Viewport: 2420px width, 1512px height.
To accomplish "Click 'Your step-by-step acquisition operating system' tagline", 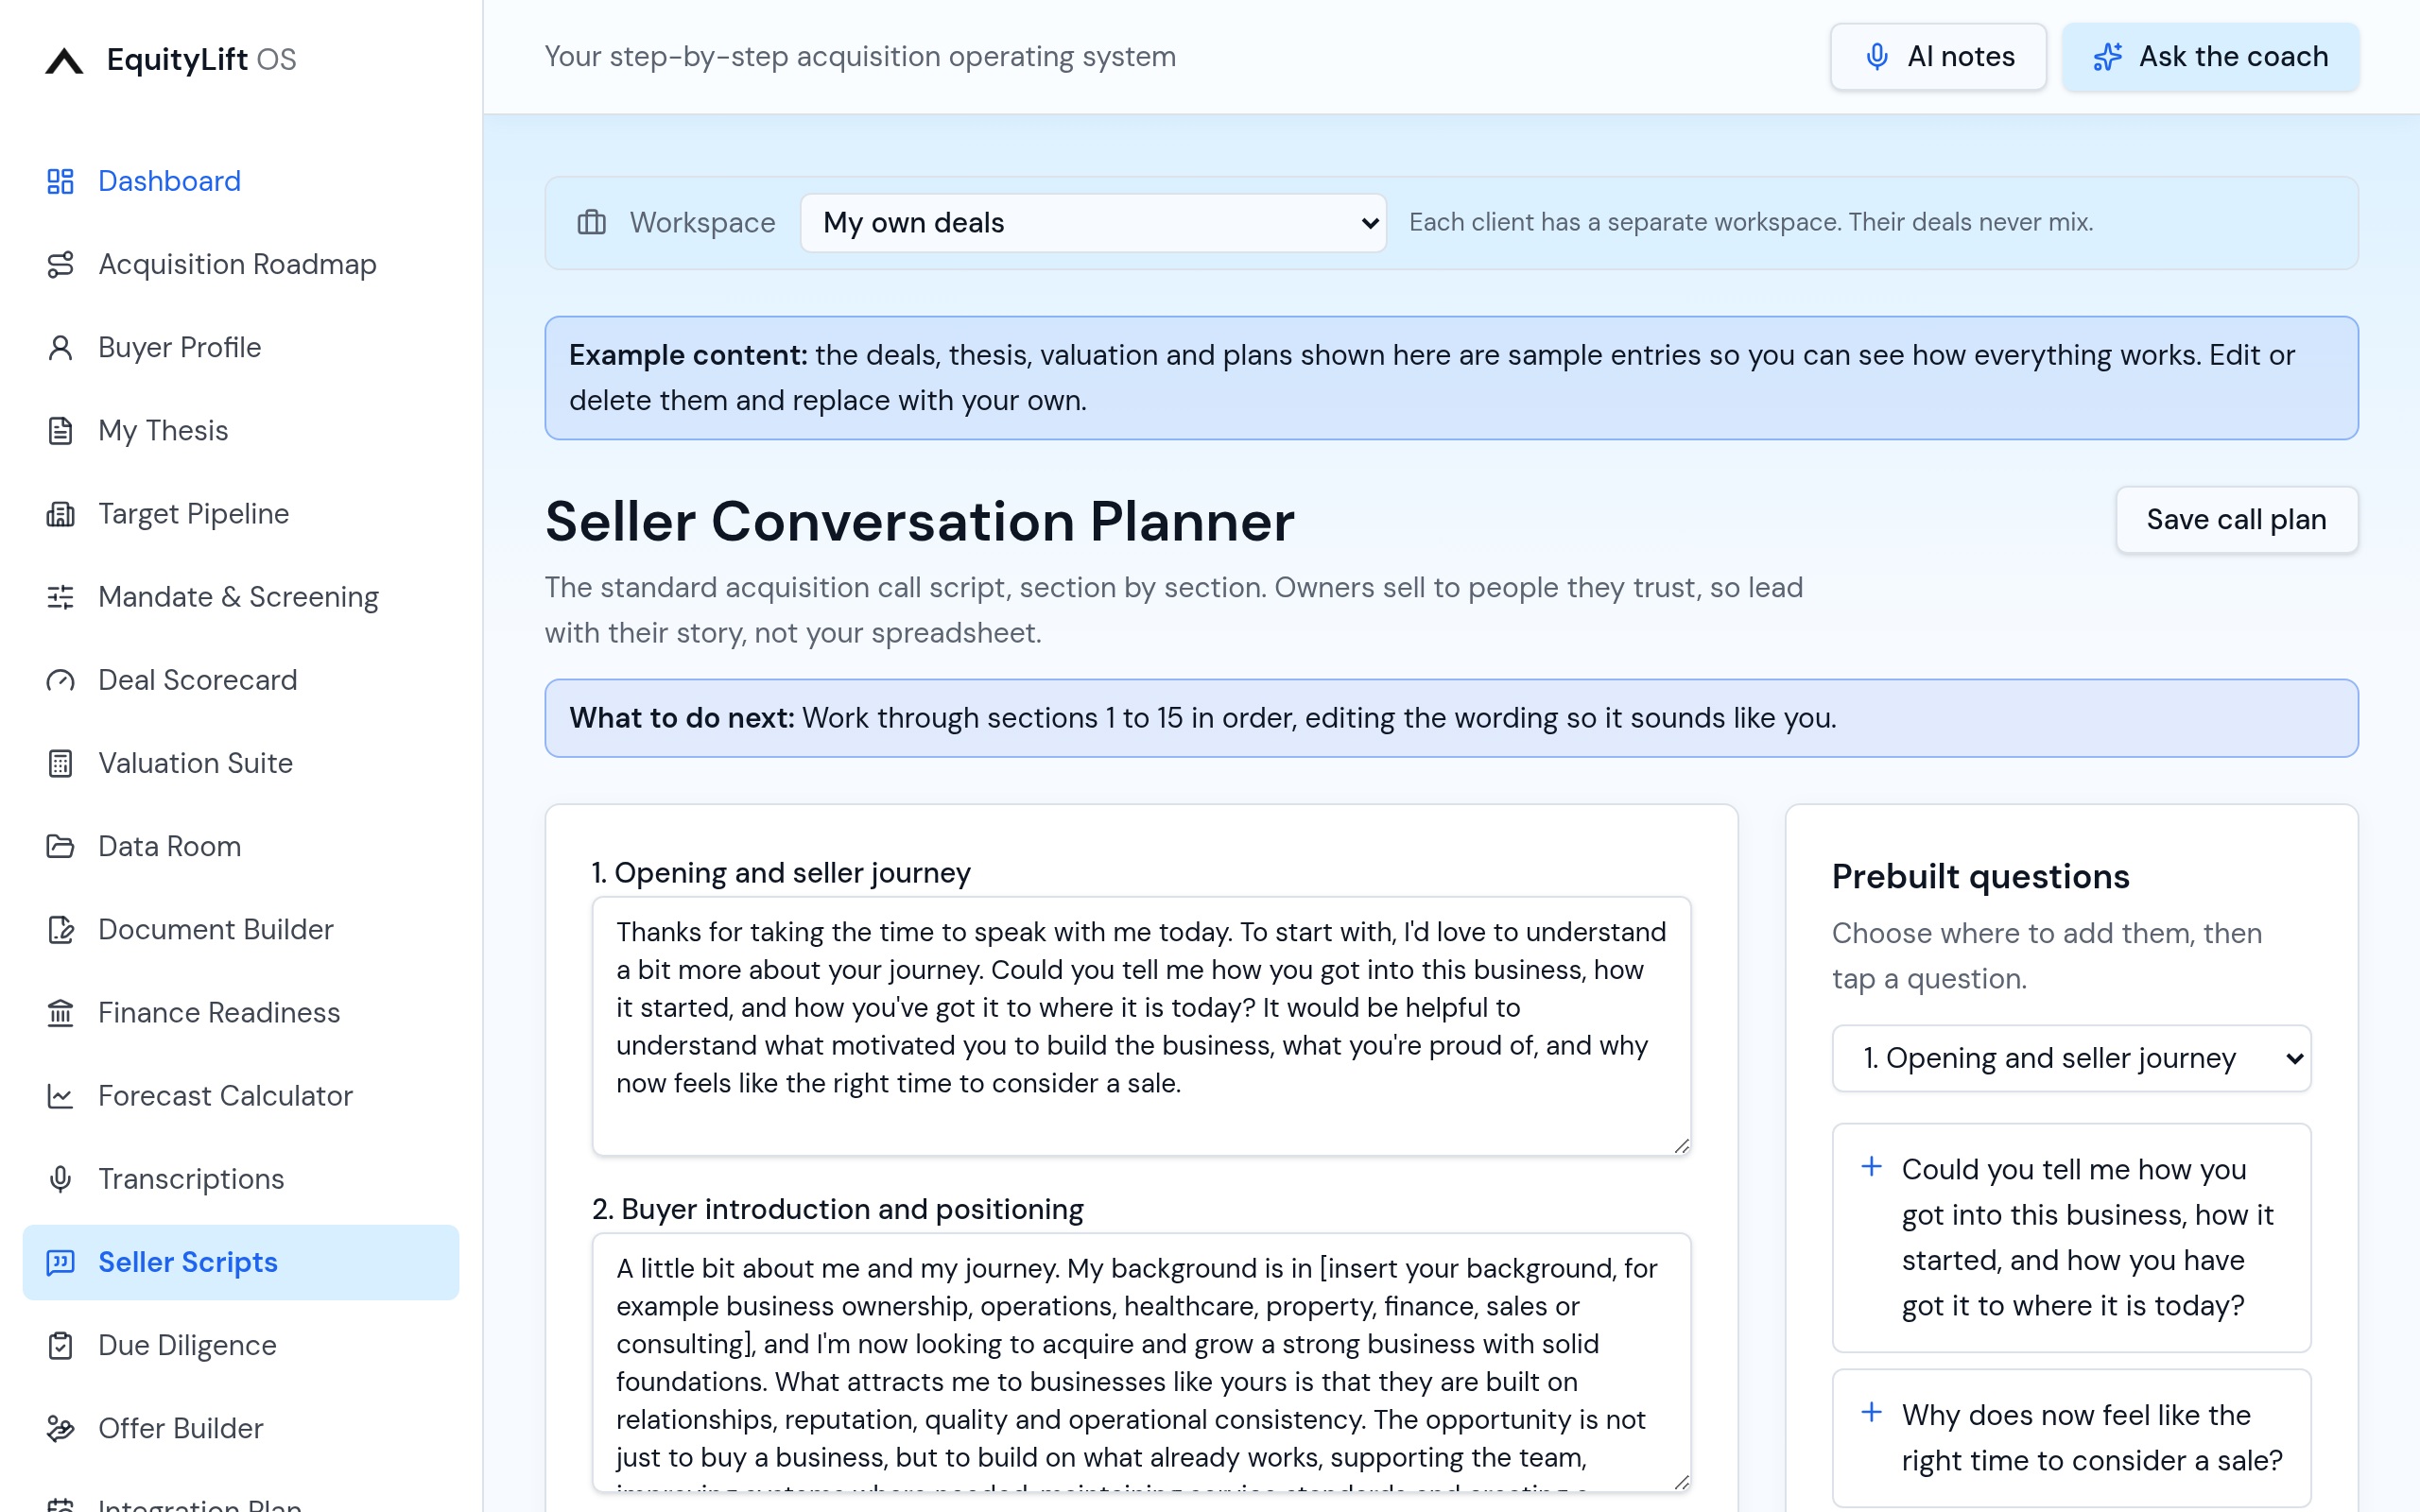I will pyautogui.click(x=860, y=57).
